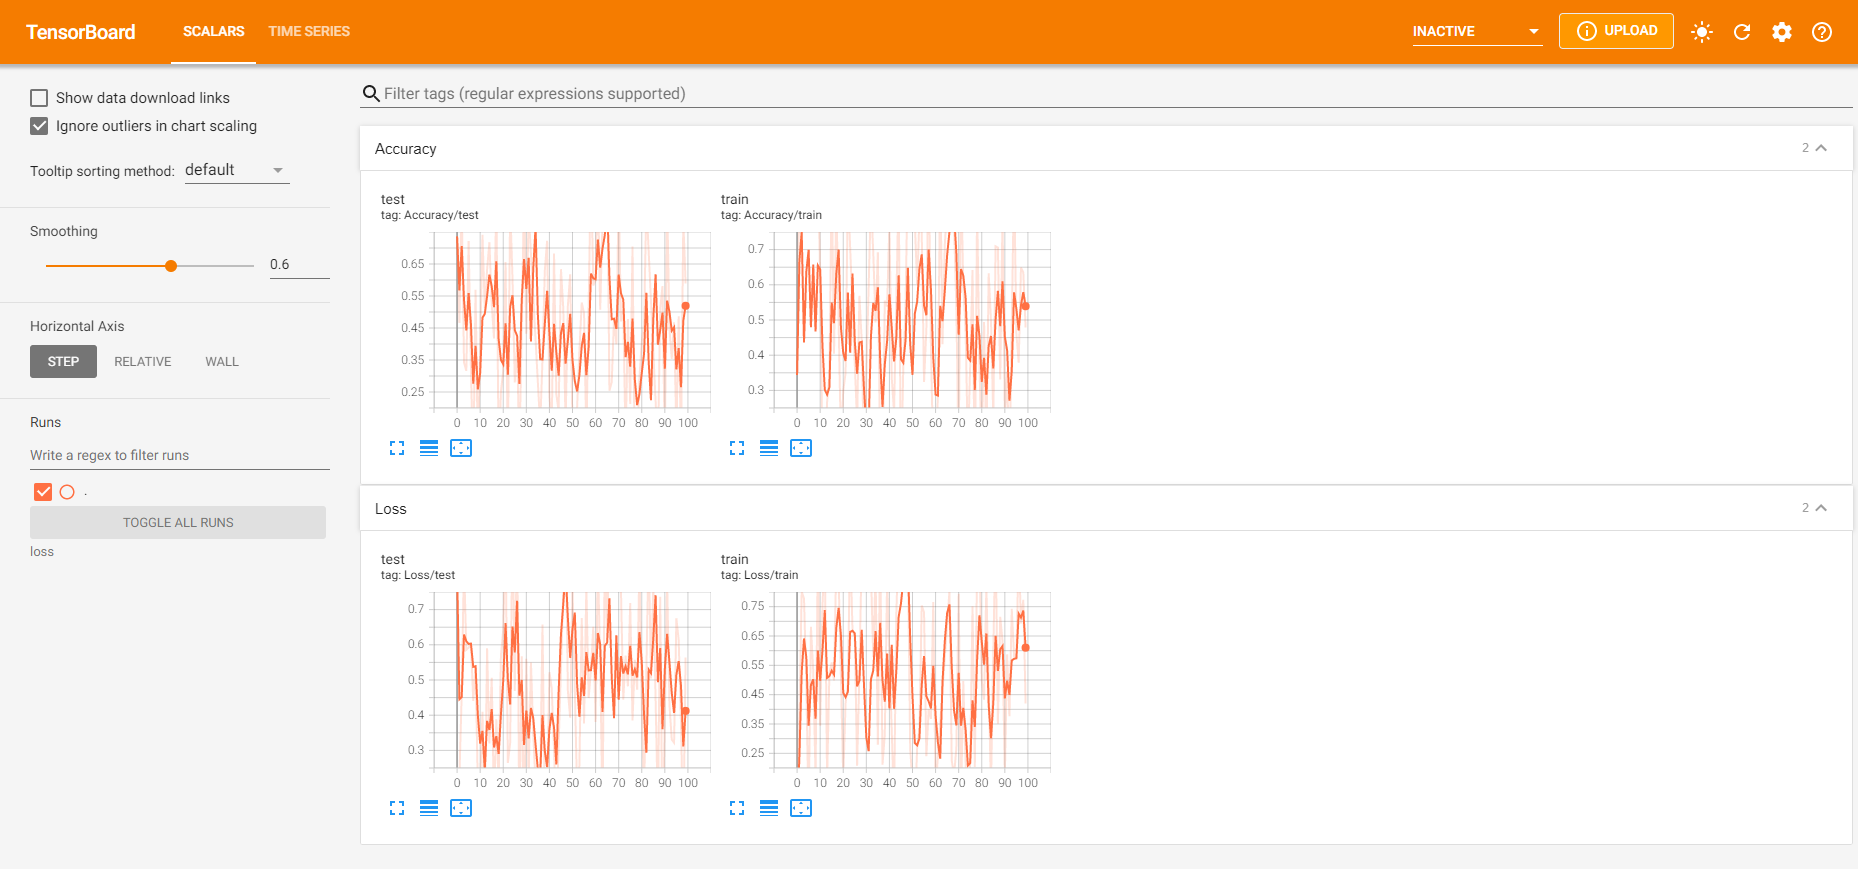Open settings gear icon
This screenshot has height=869, width=1858.
click(x=1782, y=32)
